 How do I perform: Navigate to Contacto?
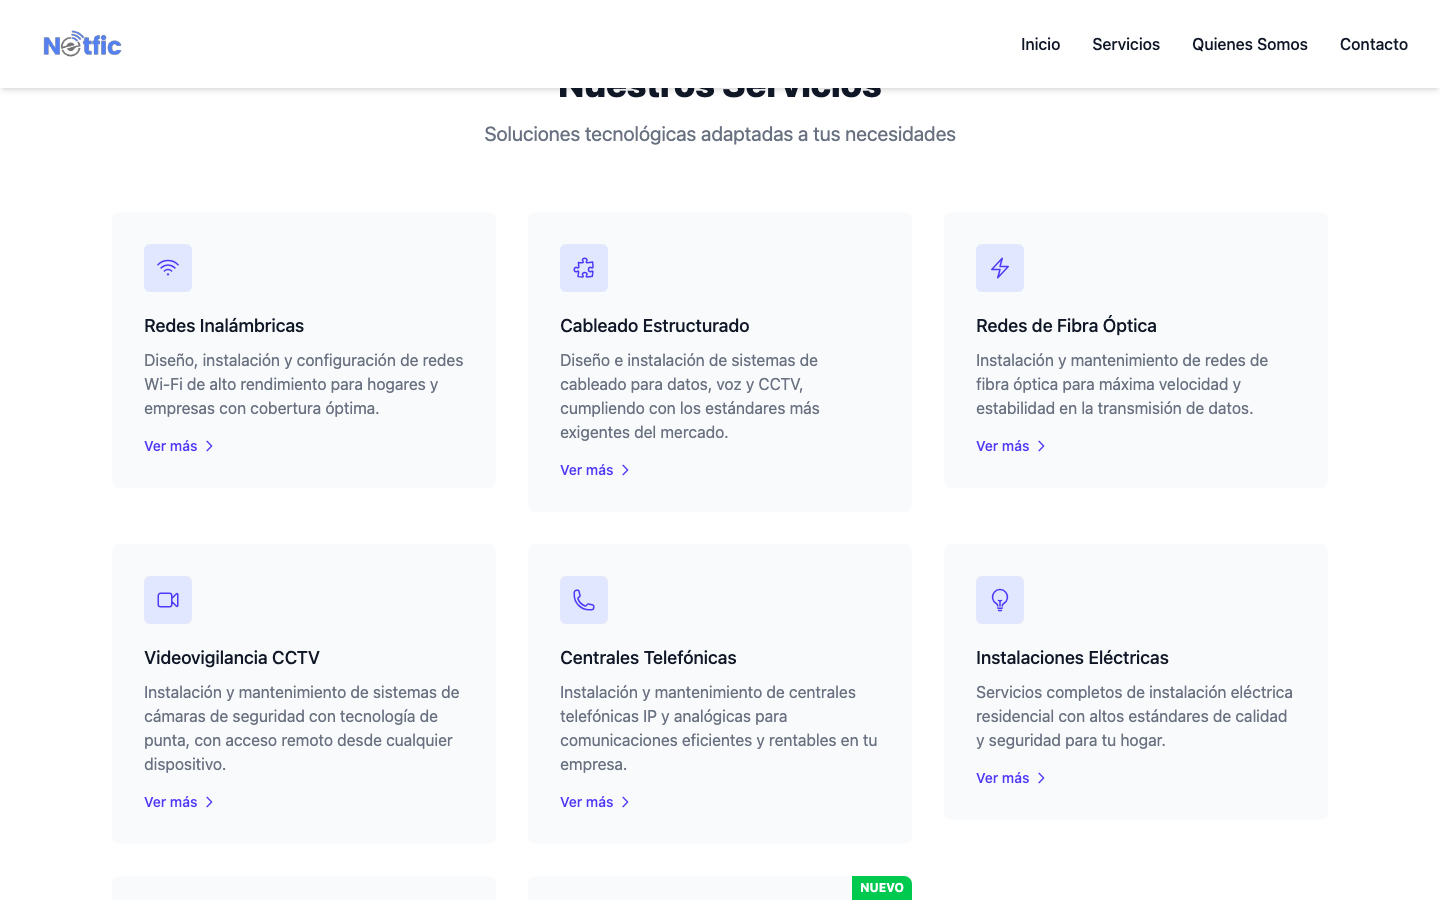1374,44
